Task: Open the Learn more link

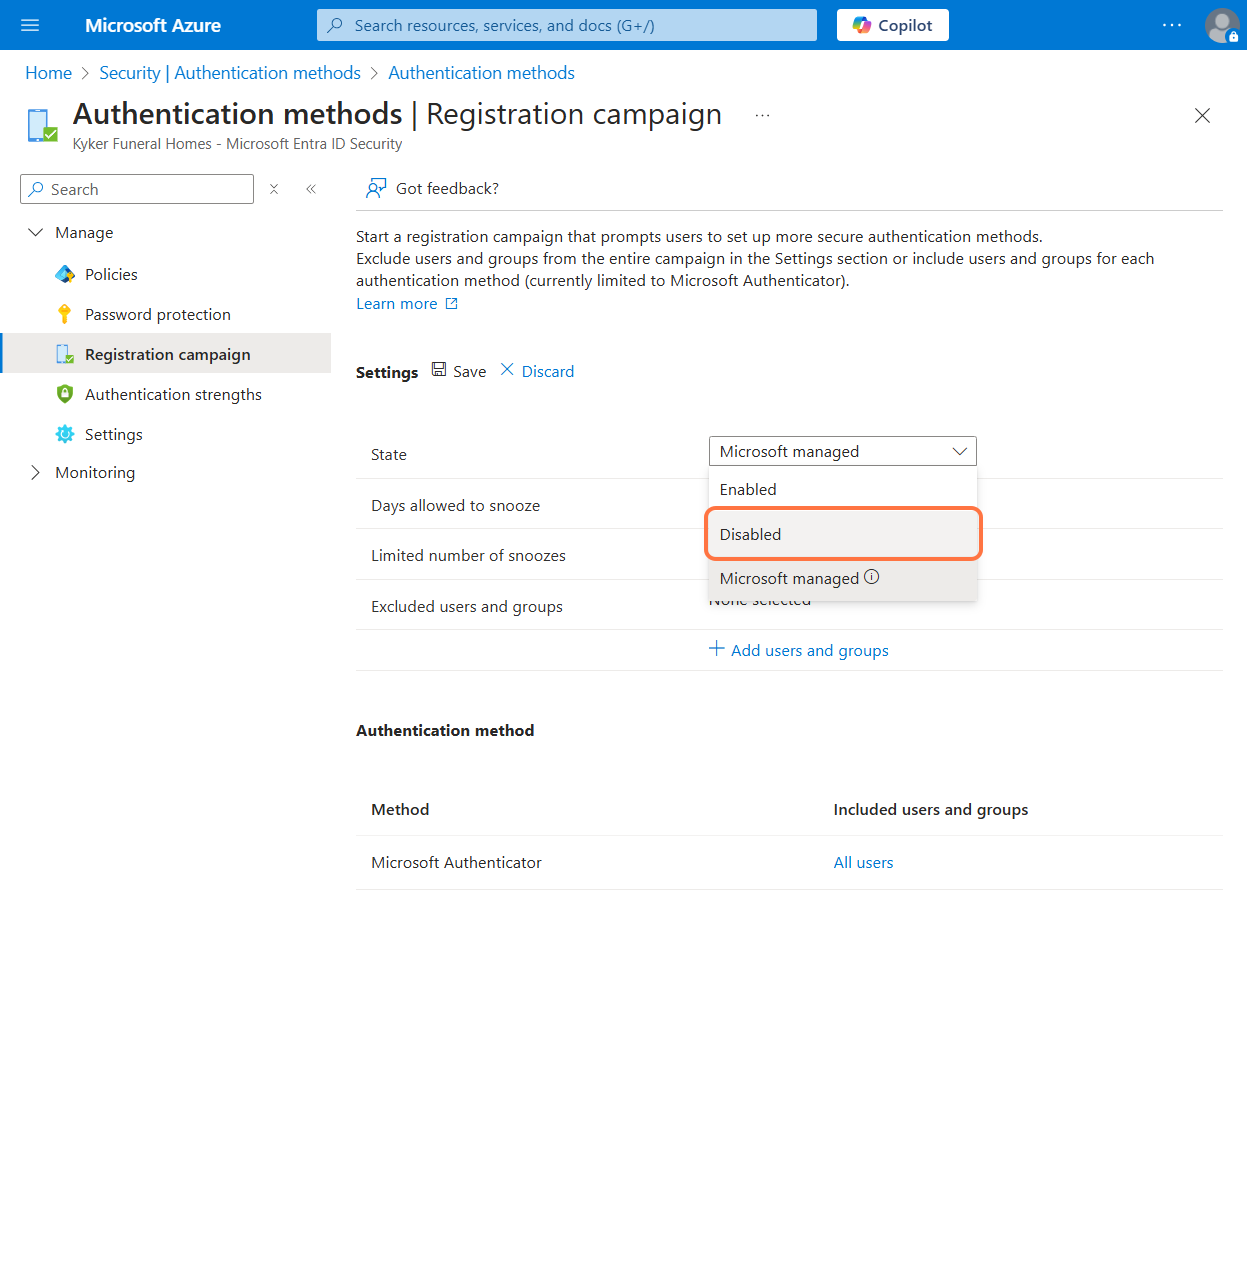Action: click(x=407, y=304)
